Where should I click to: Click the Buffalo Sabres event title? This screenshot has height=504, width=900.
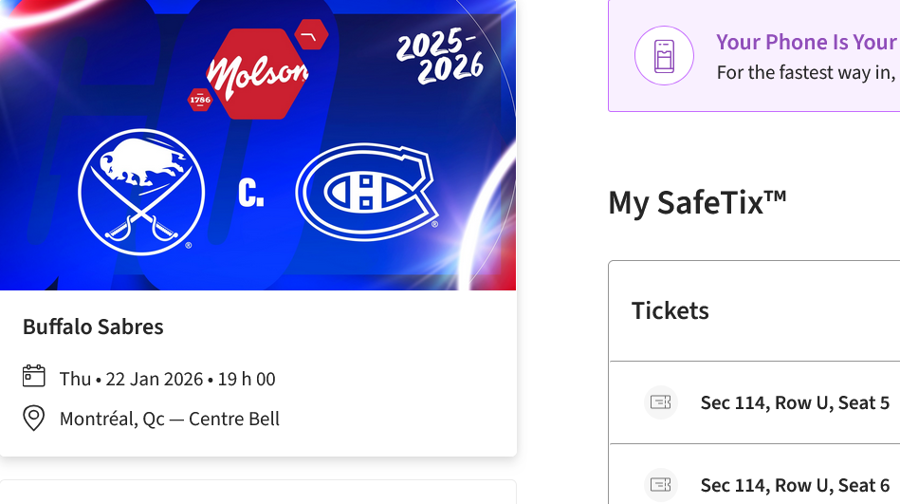coord(93,327)
